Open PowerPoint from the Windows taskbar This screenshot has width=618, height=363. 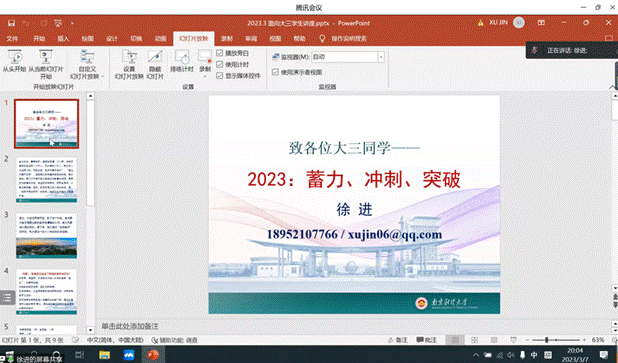pyautogui.click(x=153, y=355)
